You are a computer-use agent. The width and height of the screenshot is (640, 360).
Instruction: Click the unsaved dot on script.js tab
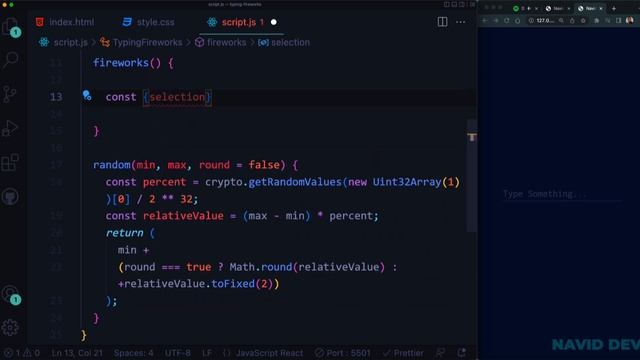tap(273, 22)
